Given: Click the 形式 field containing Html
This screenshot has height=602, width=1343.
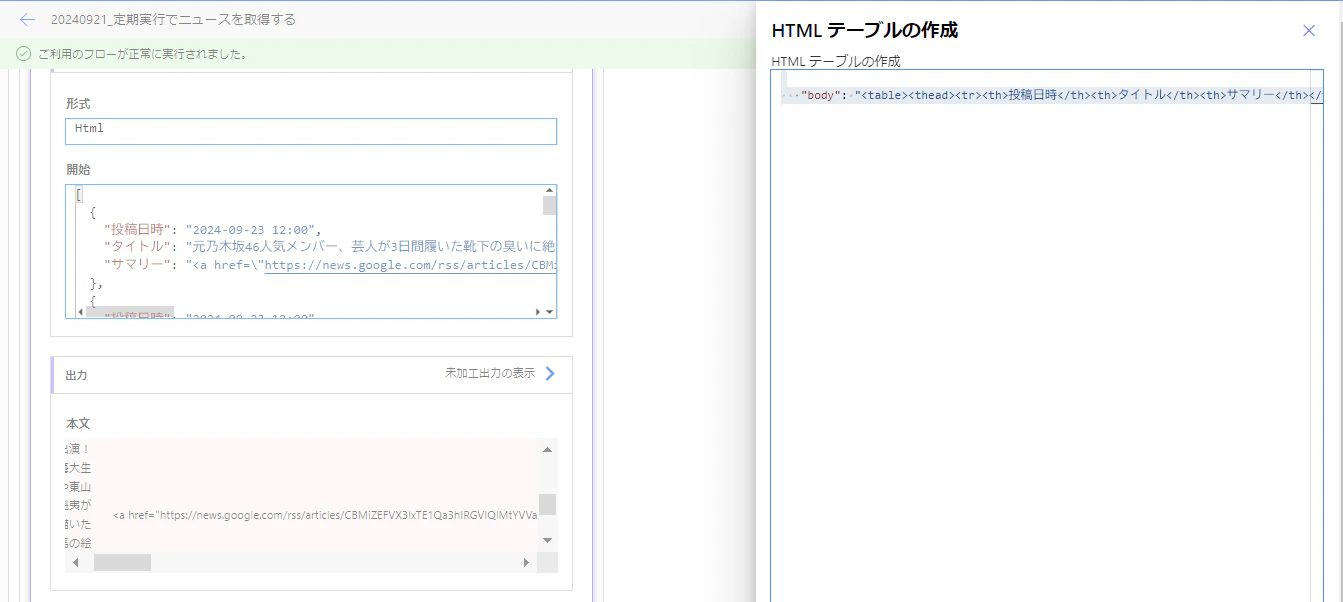Looking at the screenshot, I should coord(311,131).
